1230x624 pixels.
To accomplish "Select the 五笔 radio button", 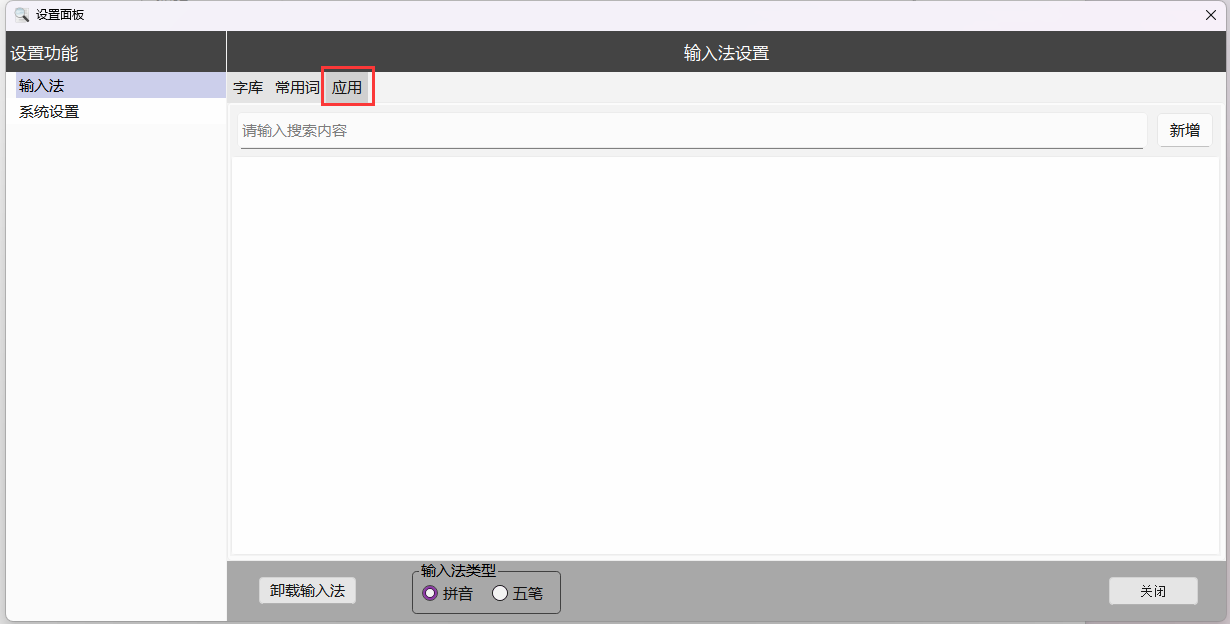I will 517,593.
